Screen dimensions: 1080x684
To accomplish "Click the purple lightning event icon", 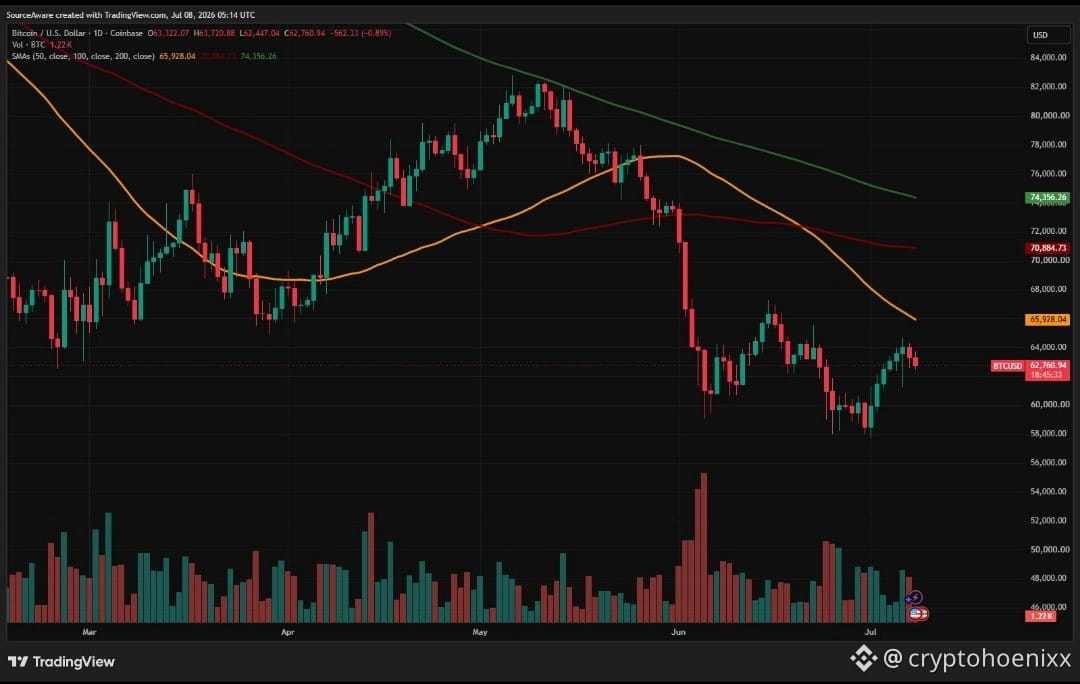I will click(915, 597).
